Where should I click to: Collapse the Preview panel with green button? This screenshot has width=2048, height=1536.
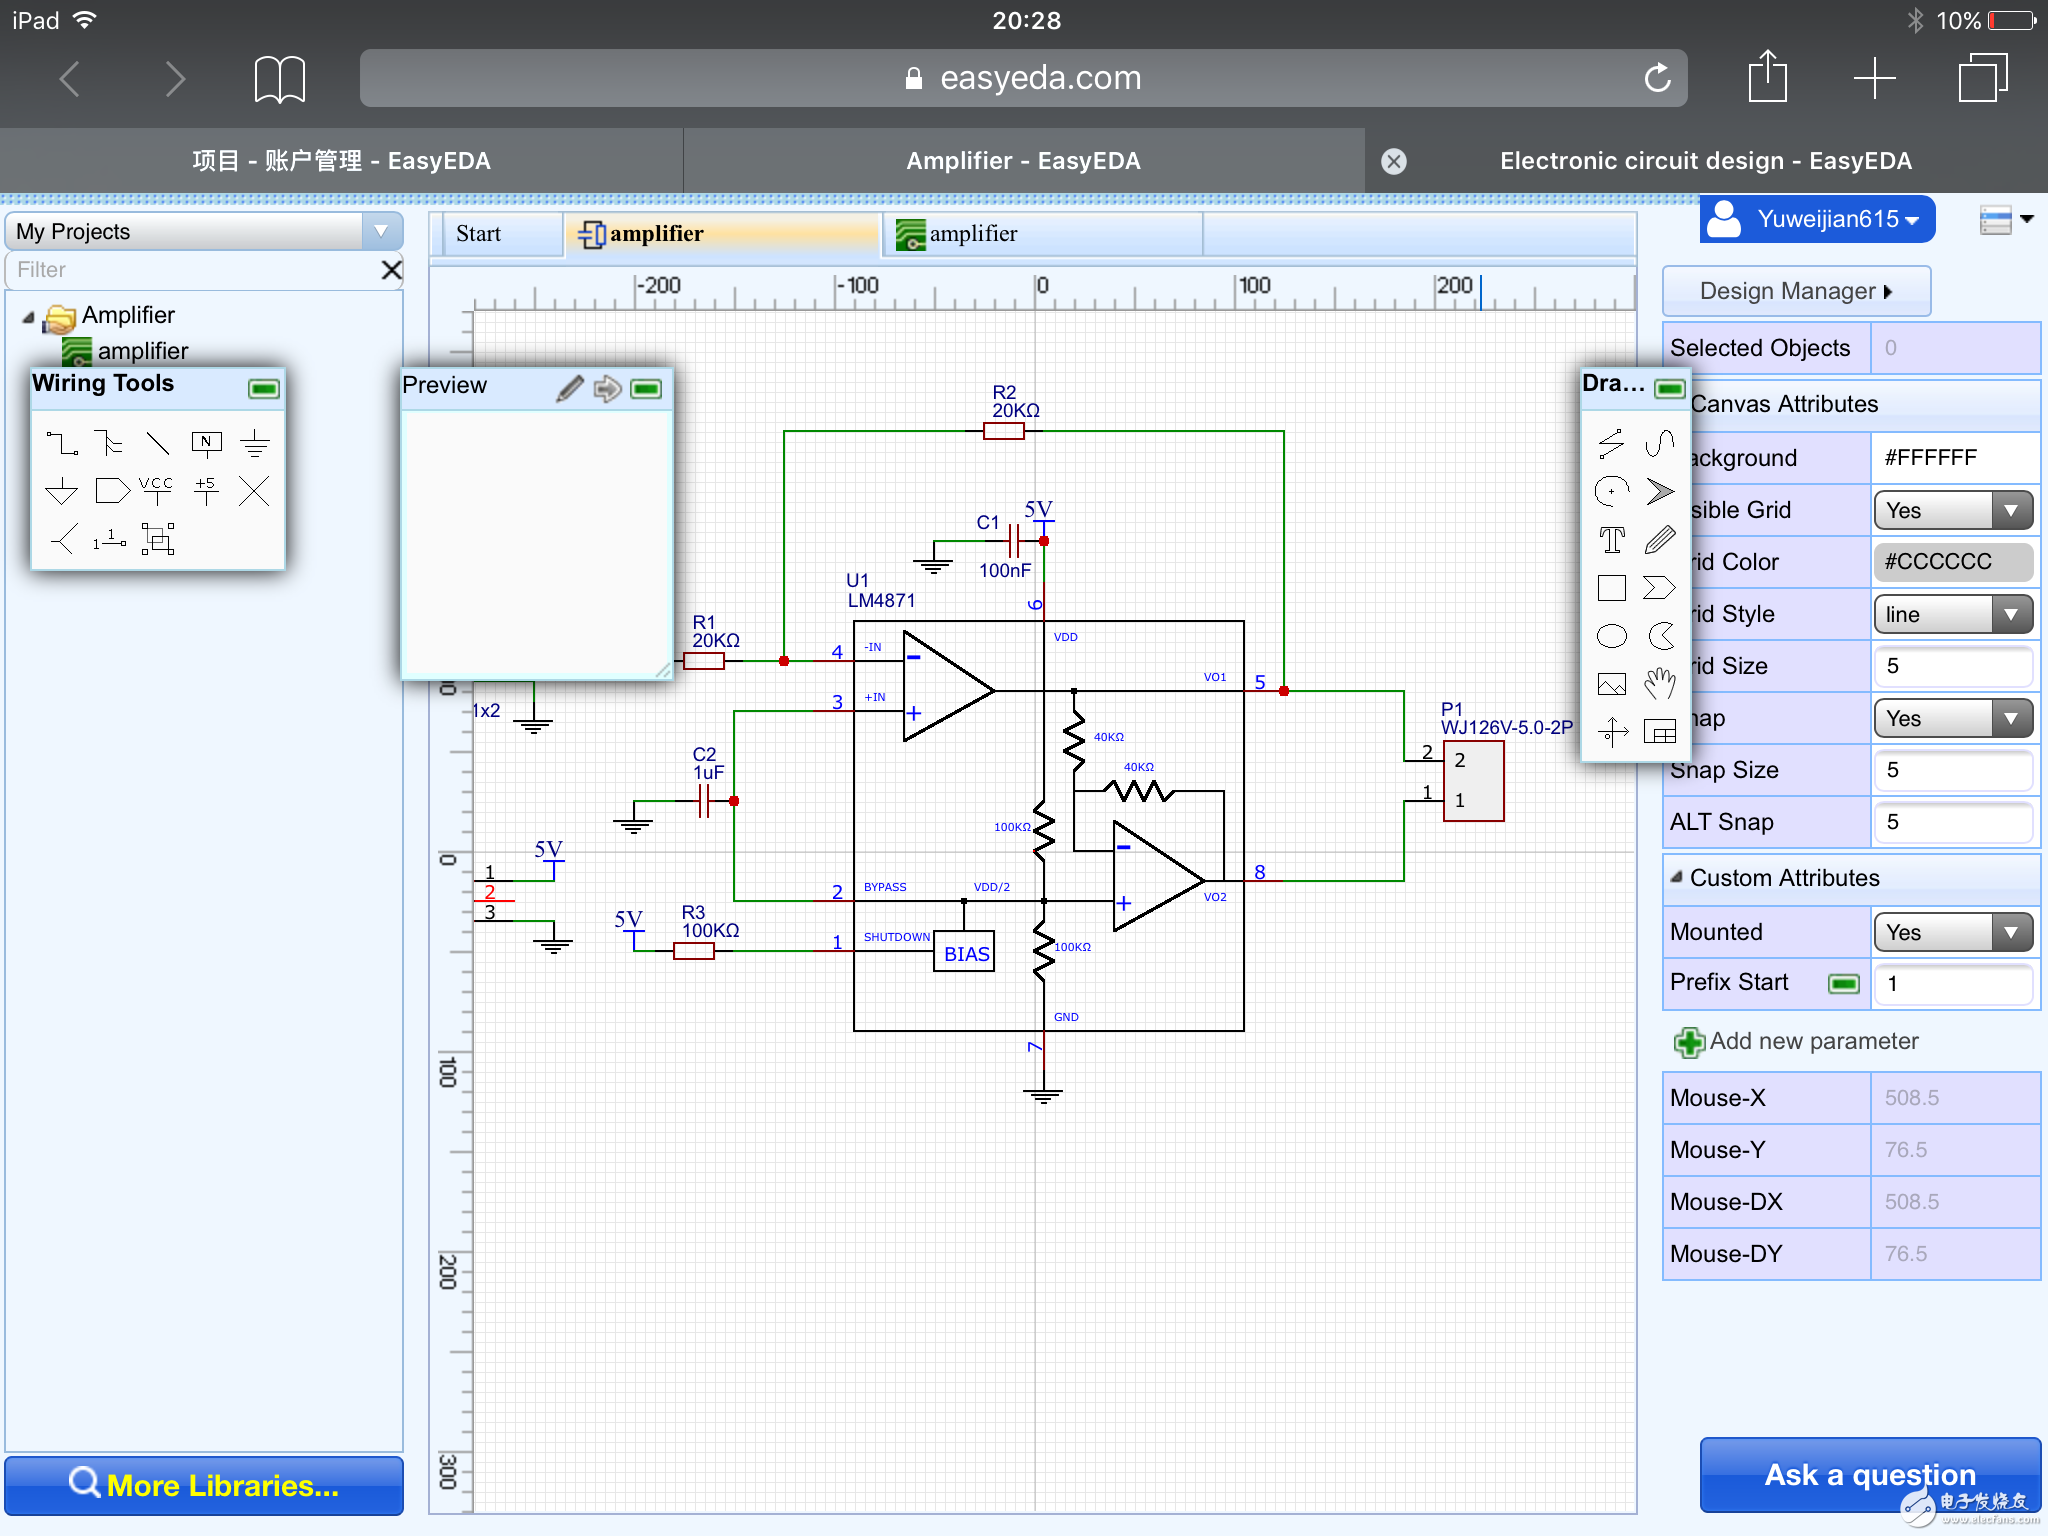pyautogui.click(x=647, y=388)
